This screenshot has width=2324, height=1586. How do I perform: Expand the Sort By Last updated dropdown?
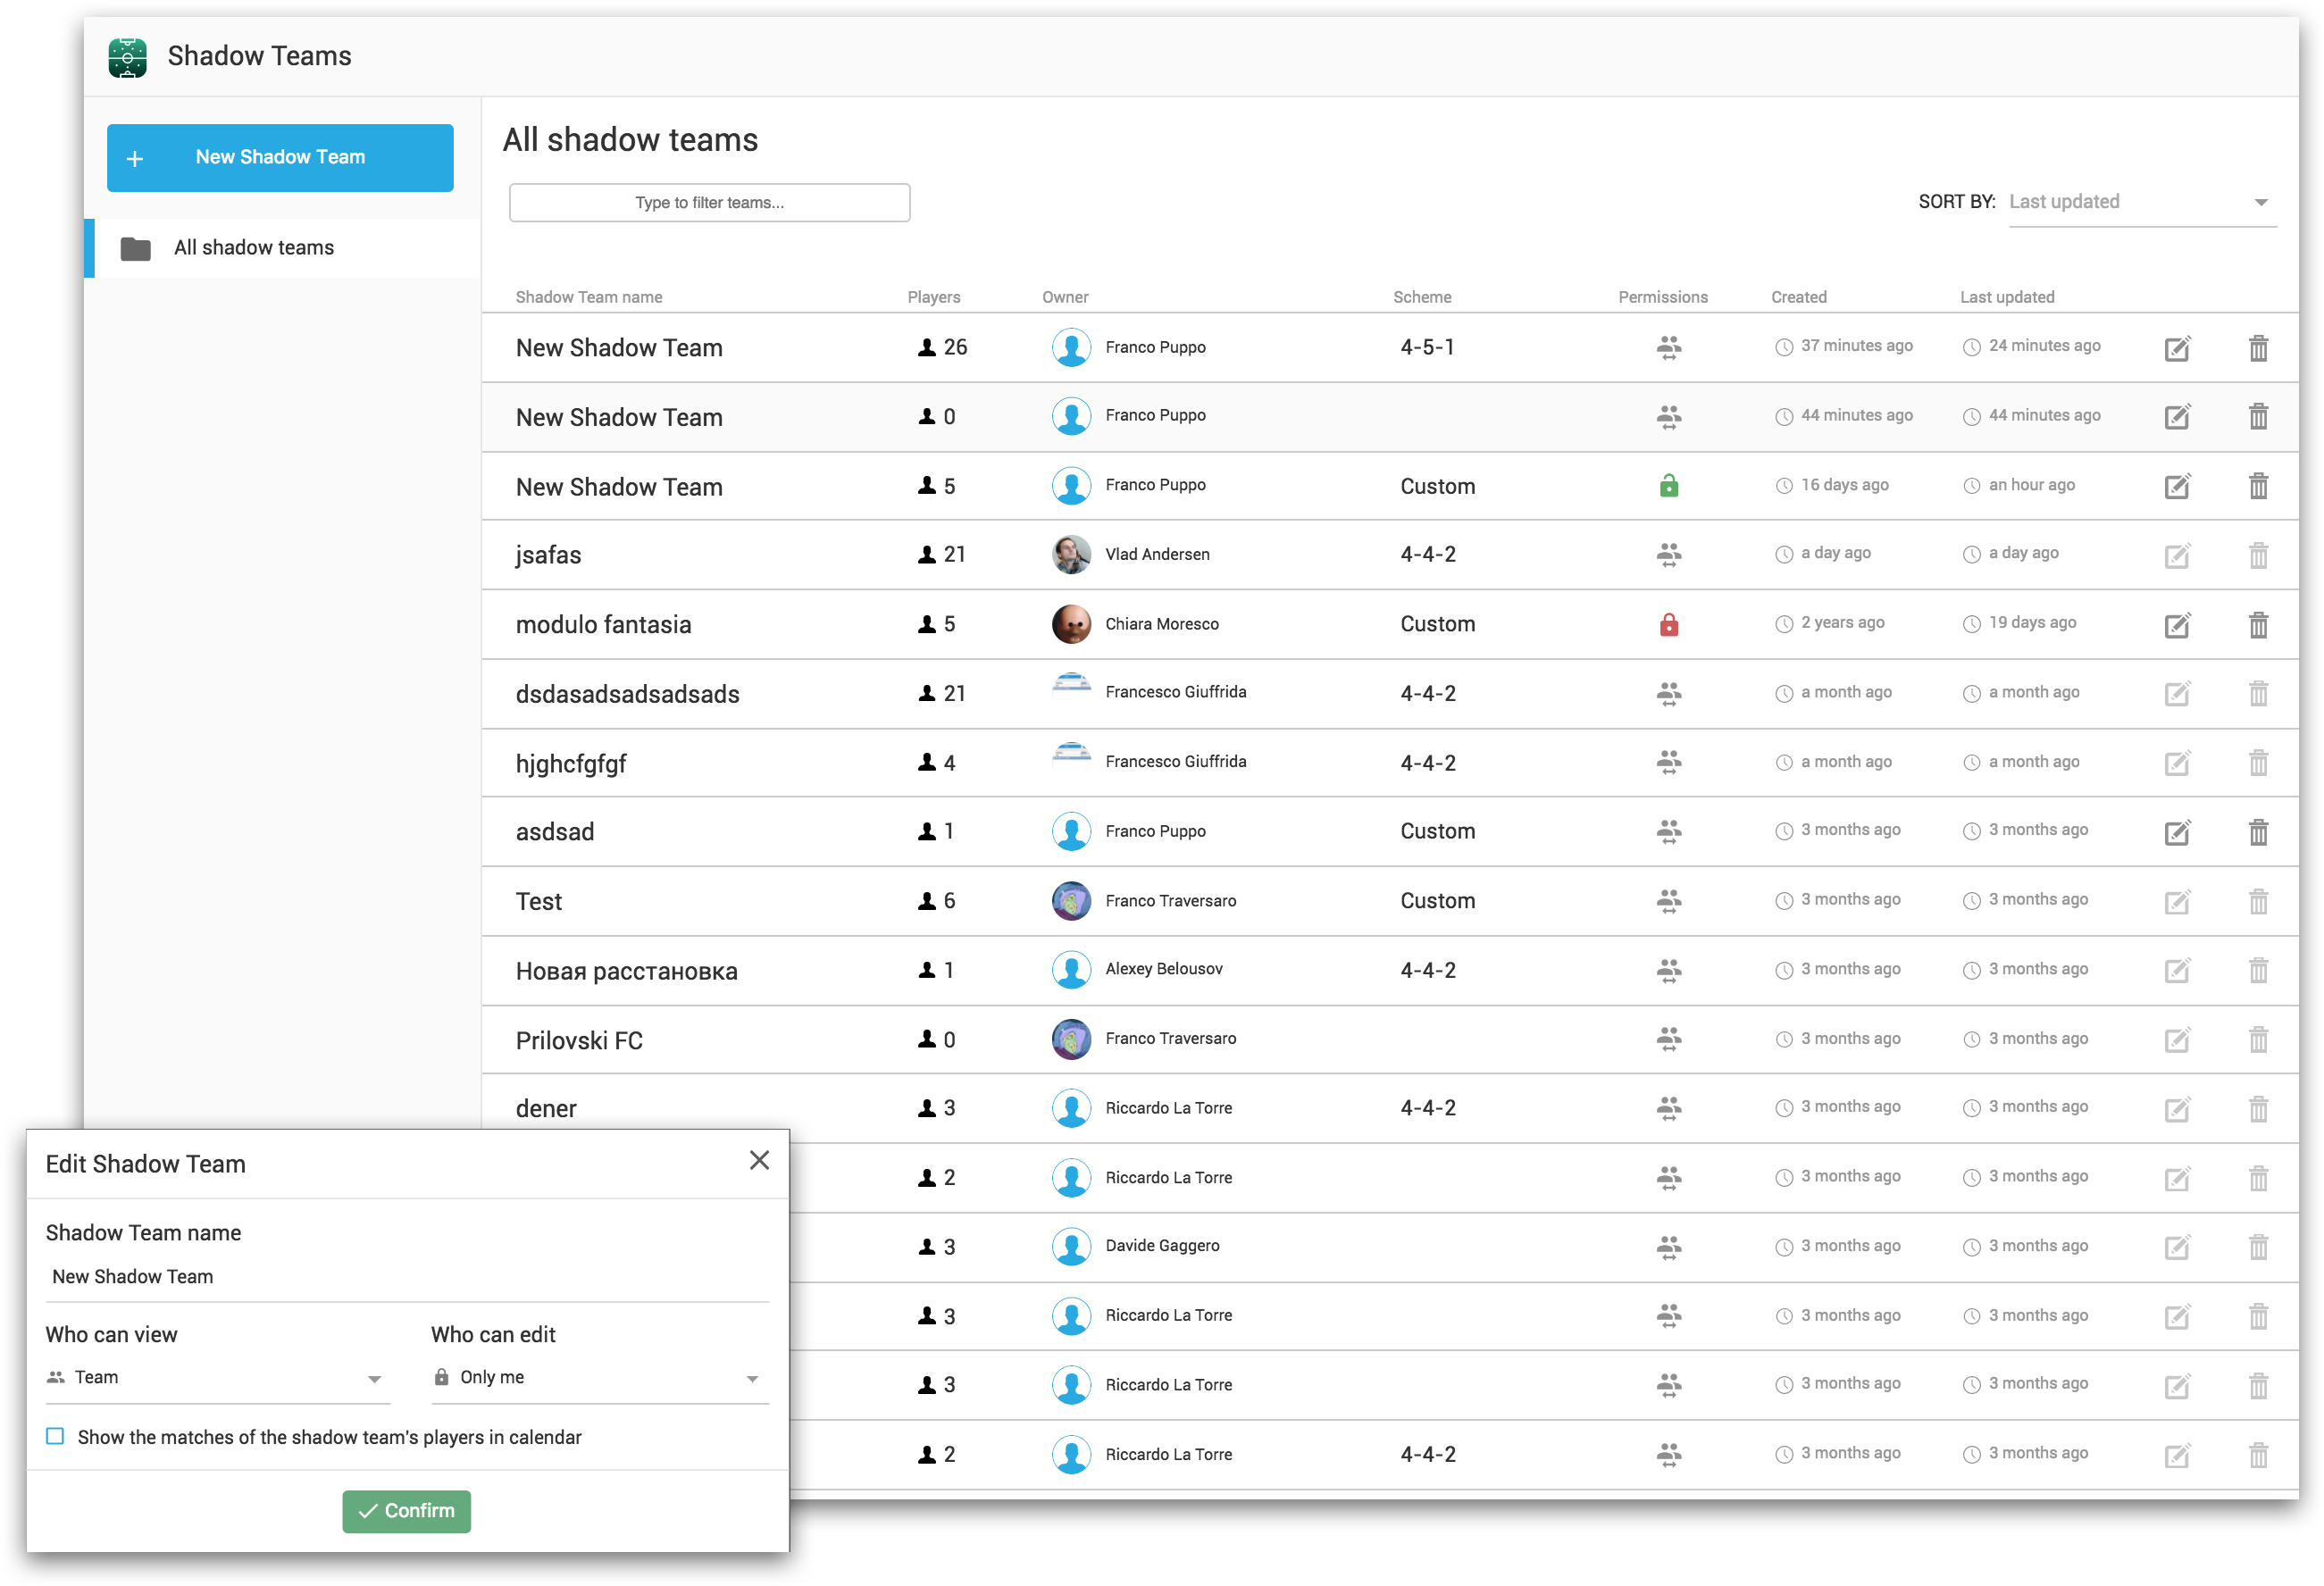click(x=2141, y=202)
